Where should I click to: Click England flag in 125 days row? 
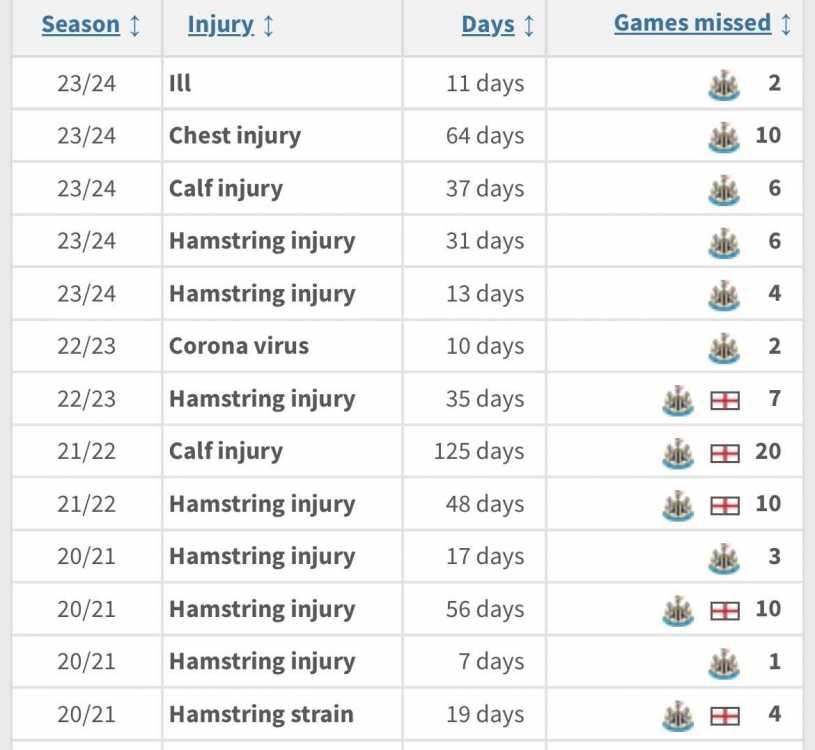point(725,453)
